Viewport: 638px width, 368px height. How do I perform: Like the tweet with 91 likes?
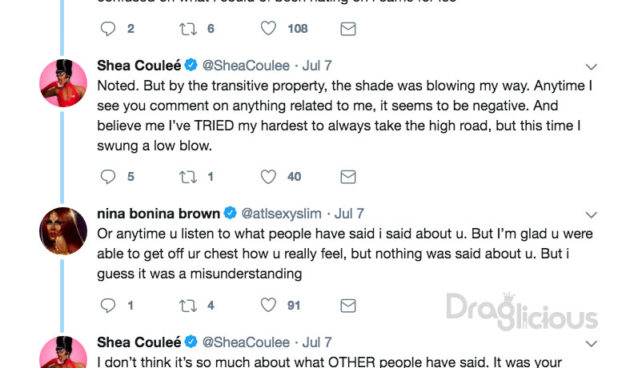pos(268,305)
